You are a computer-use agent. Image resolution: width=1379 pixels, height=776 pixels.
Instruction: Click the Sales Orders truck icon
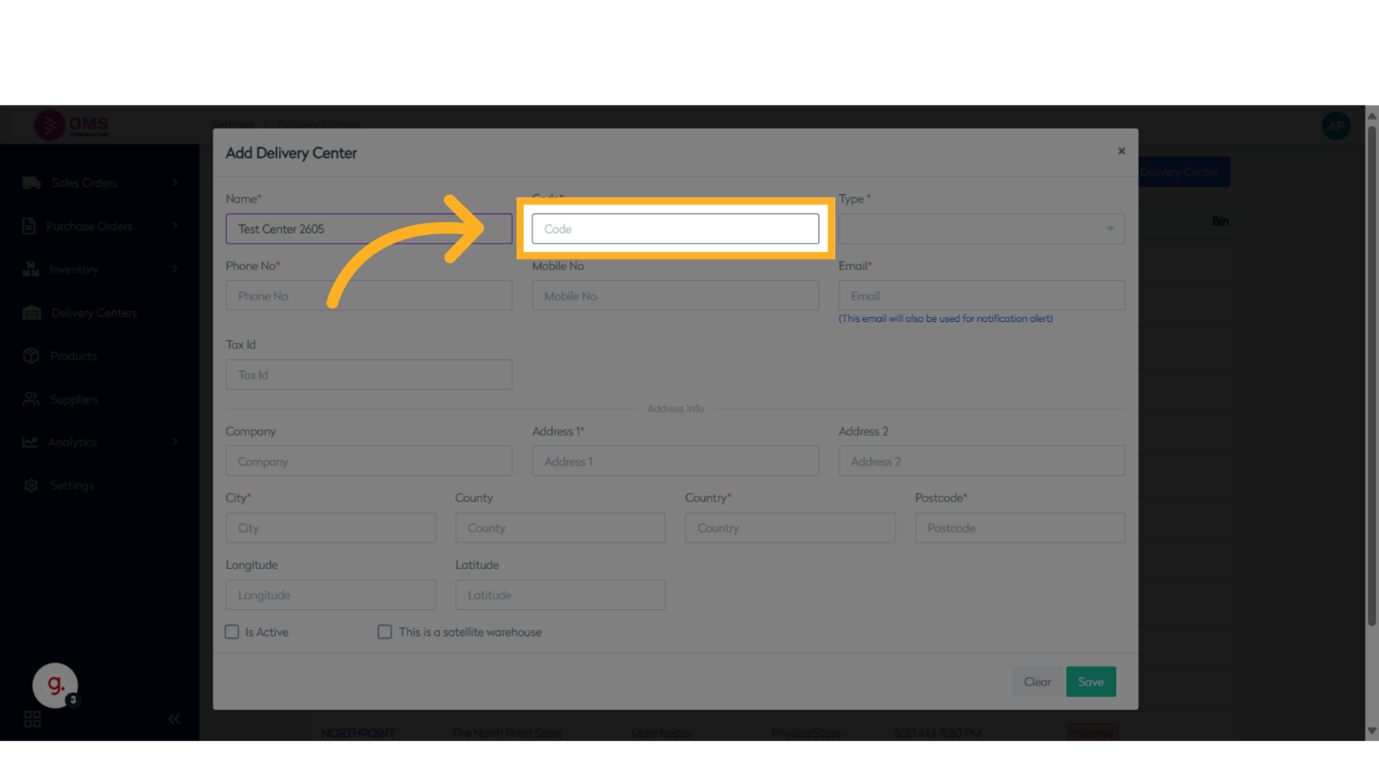[32, 183]
